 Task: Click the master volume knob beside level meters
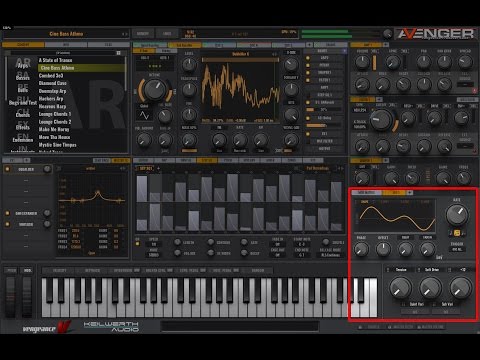click(x=387, y=34)
